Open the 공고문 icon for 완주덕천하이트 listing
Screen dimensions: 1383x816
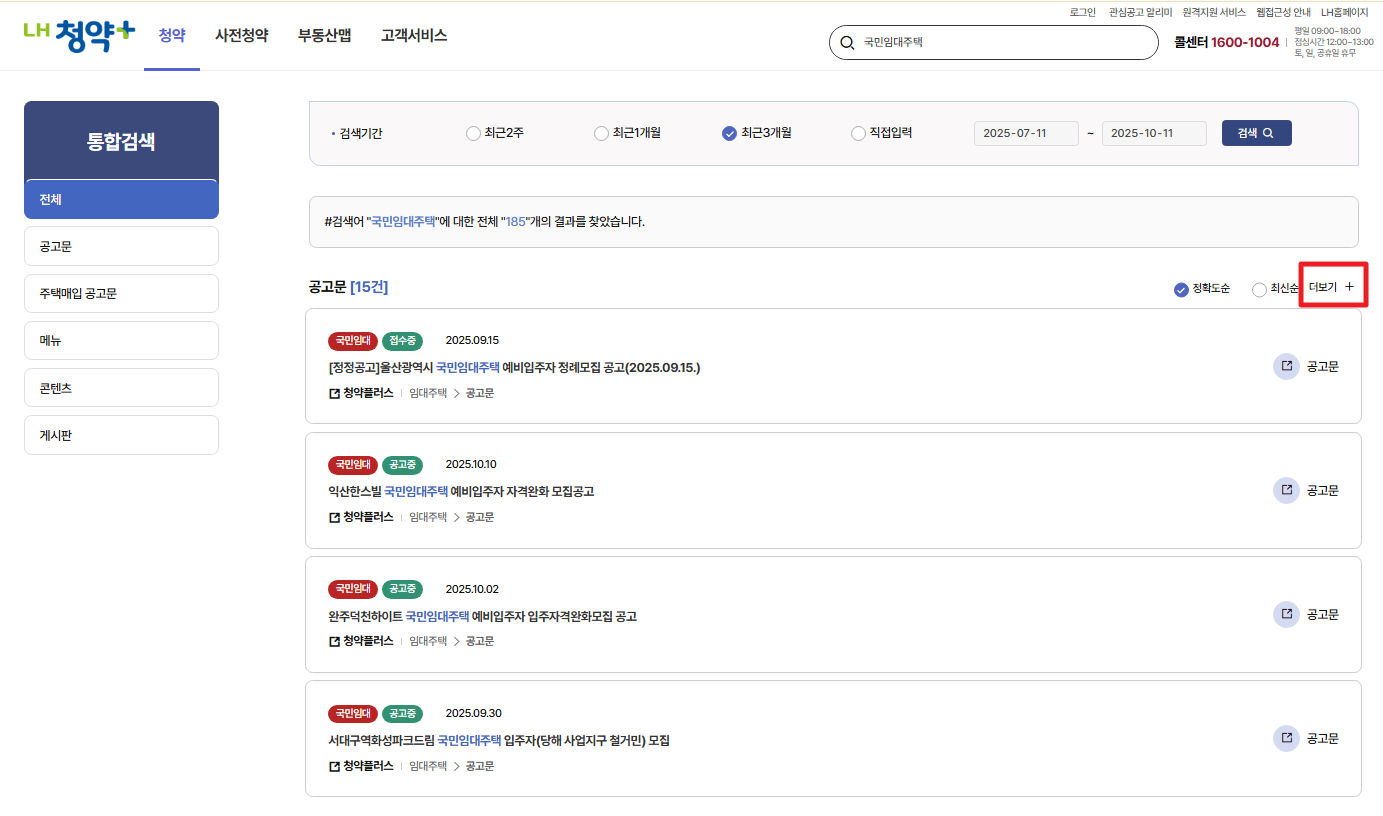1286,614
